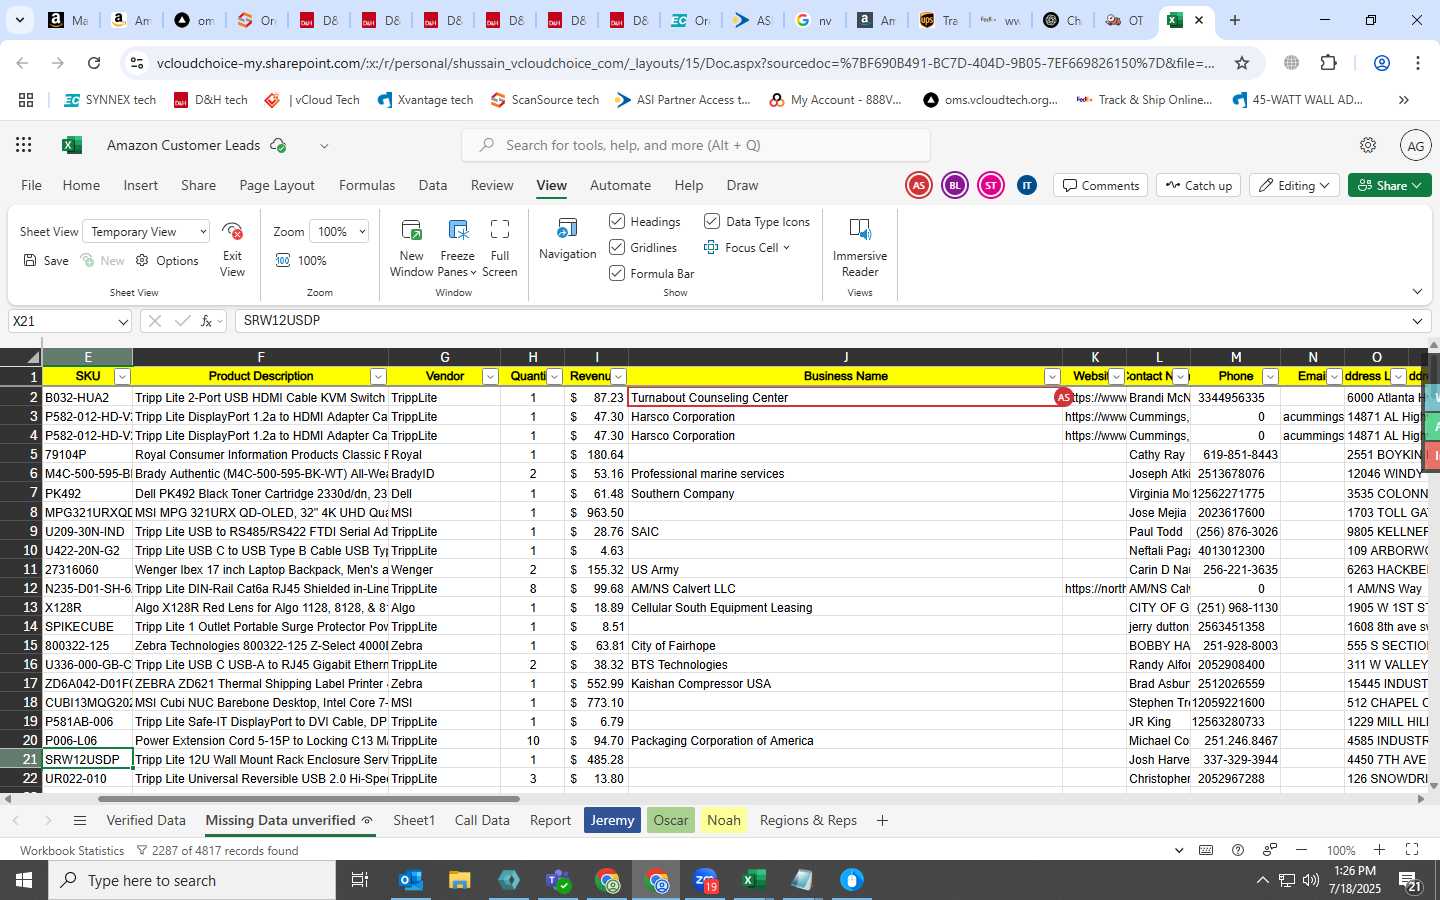Click the AS collaborator avatar
This screenshot has width=1440, height=900.
918,185
